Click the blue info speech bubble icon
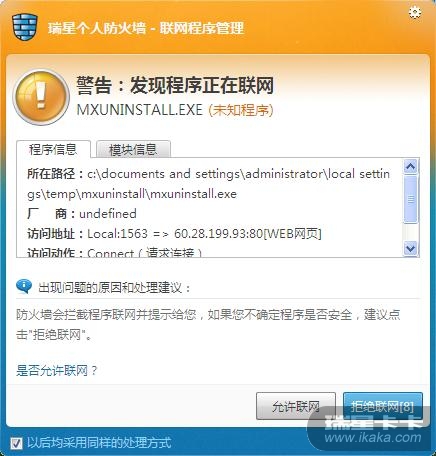 24,287
